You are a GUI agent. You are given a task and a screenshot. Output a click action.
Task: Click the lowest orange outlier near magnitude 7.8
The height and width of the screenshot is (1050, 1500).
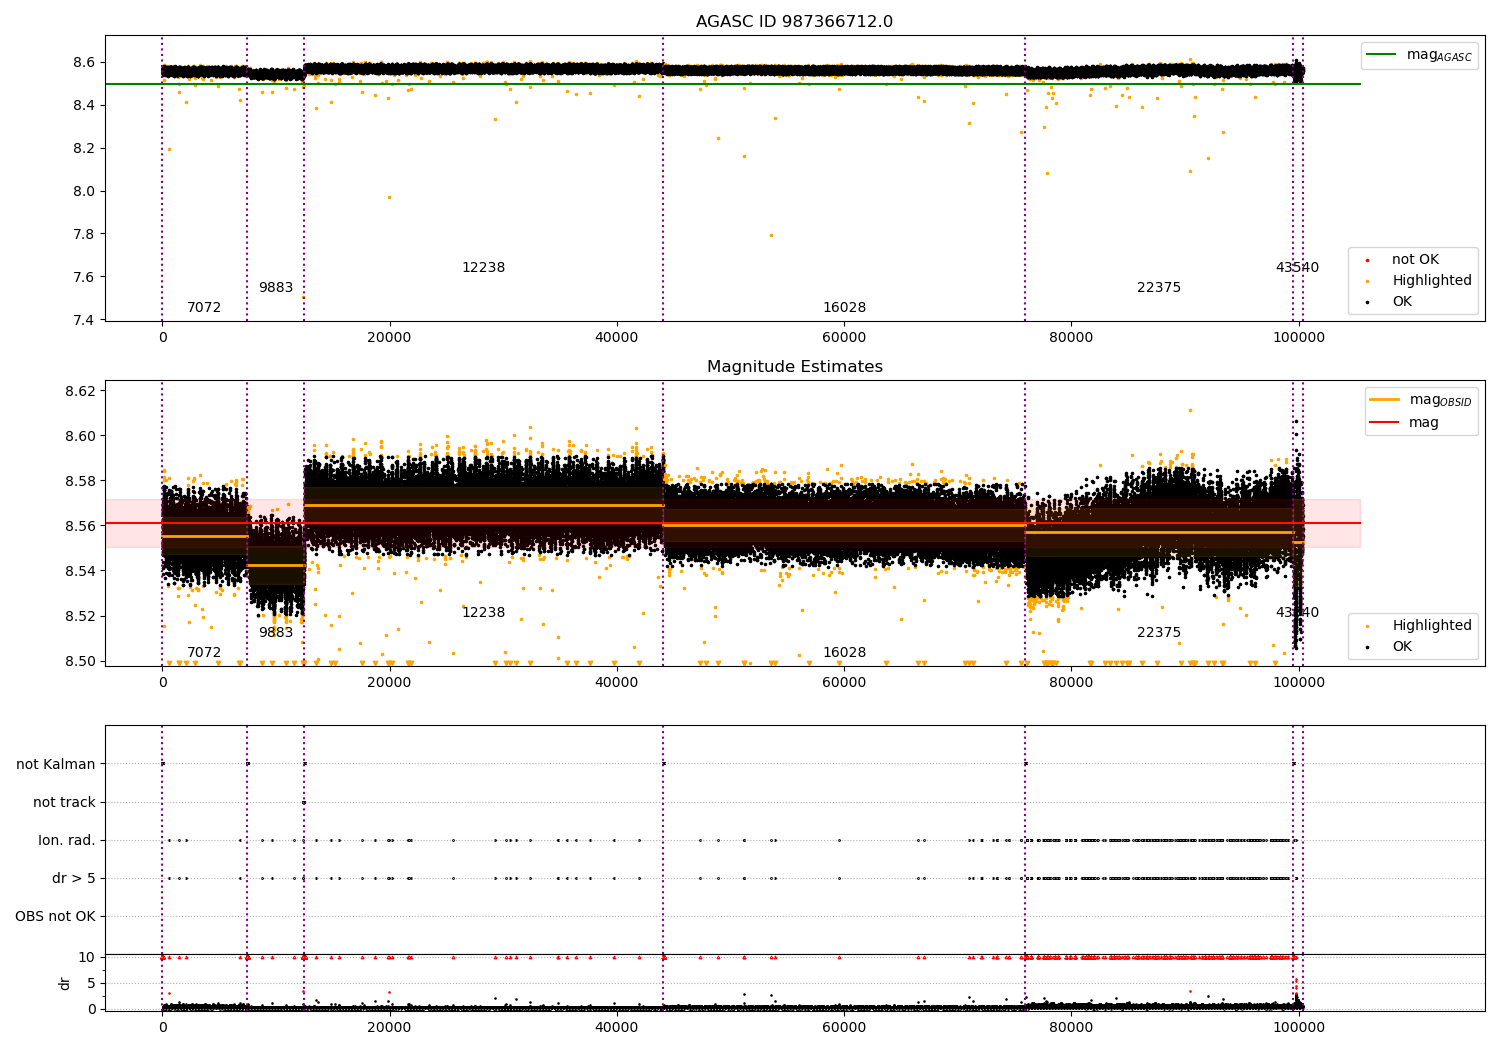click(770, 235)
